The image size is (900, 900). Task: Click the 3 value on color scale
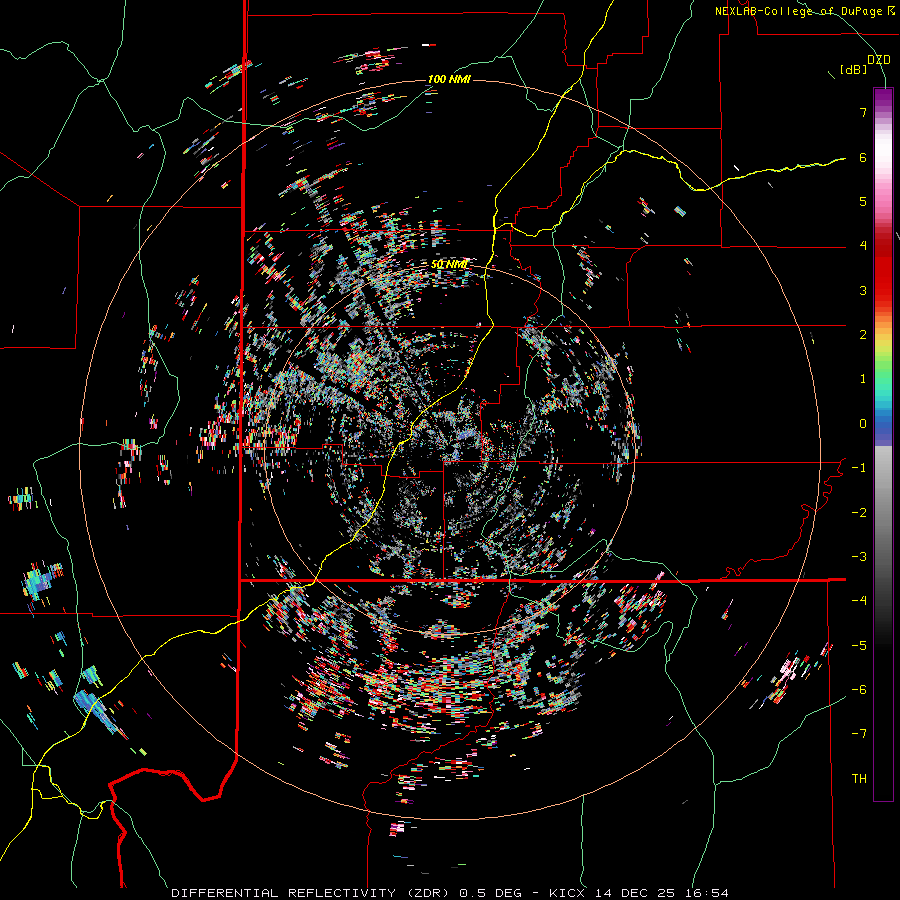point(863,290)
